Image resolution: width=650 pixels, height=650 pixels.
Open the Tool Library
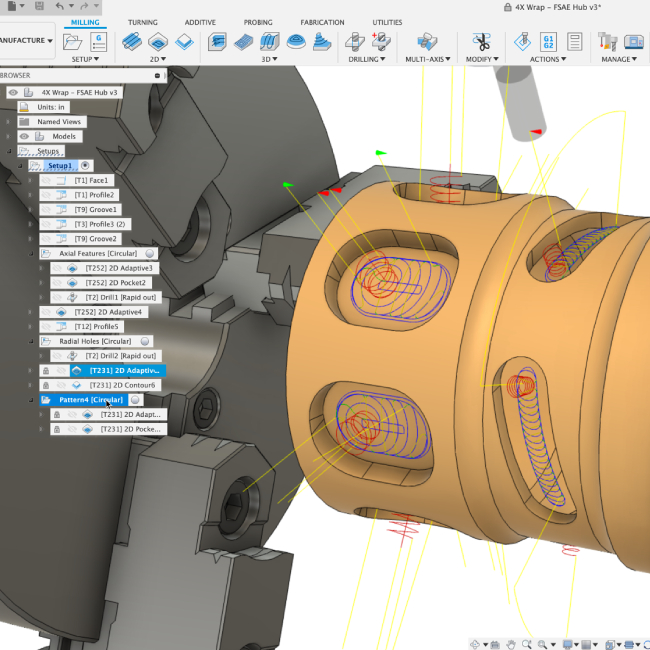607,42
